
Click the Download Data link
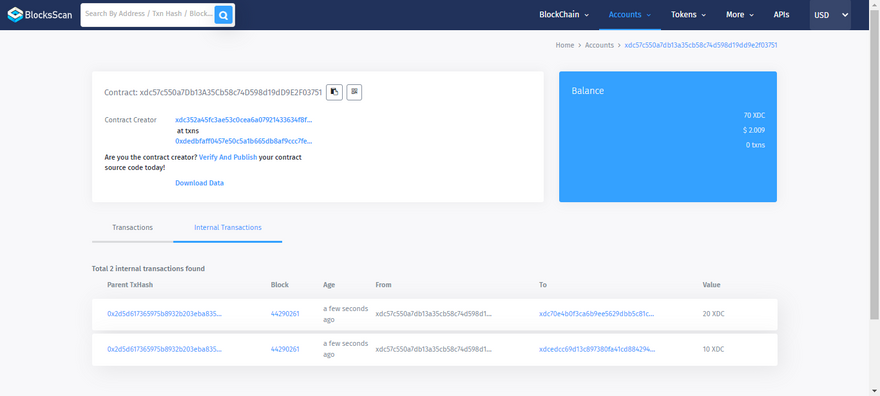[199, 183]
